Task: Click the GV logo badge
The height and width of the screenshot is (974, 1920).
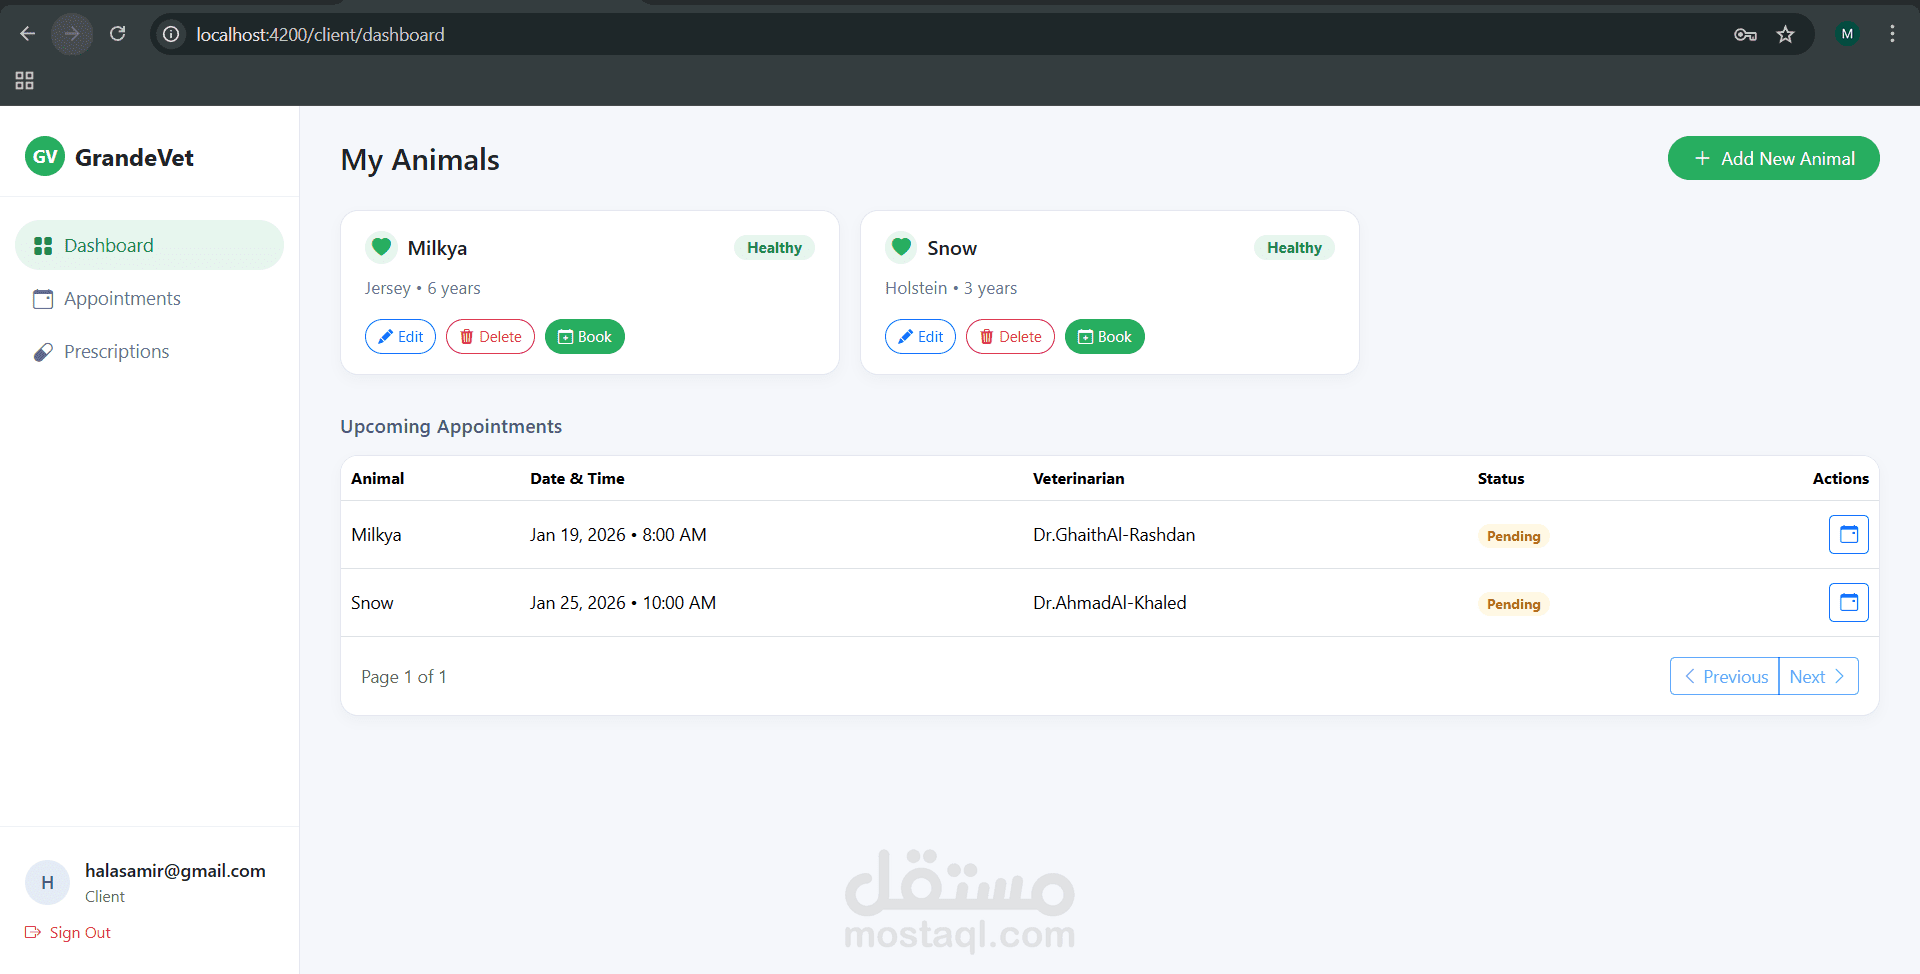Action: click(45, 156)
